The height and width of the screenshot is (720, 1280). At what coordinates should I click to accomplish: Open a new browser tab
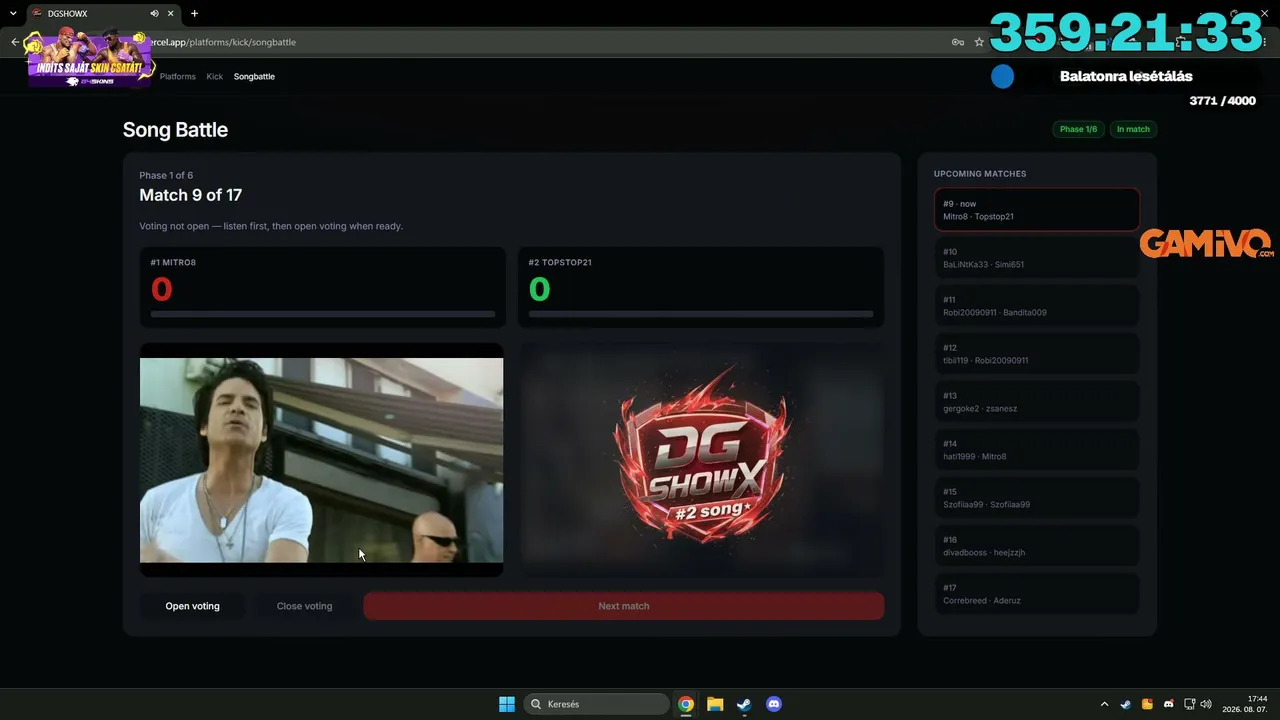pyautogui.click(x=194, y=13)
